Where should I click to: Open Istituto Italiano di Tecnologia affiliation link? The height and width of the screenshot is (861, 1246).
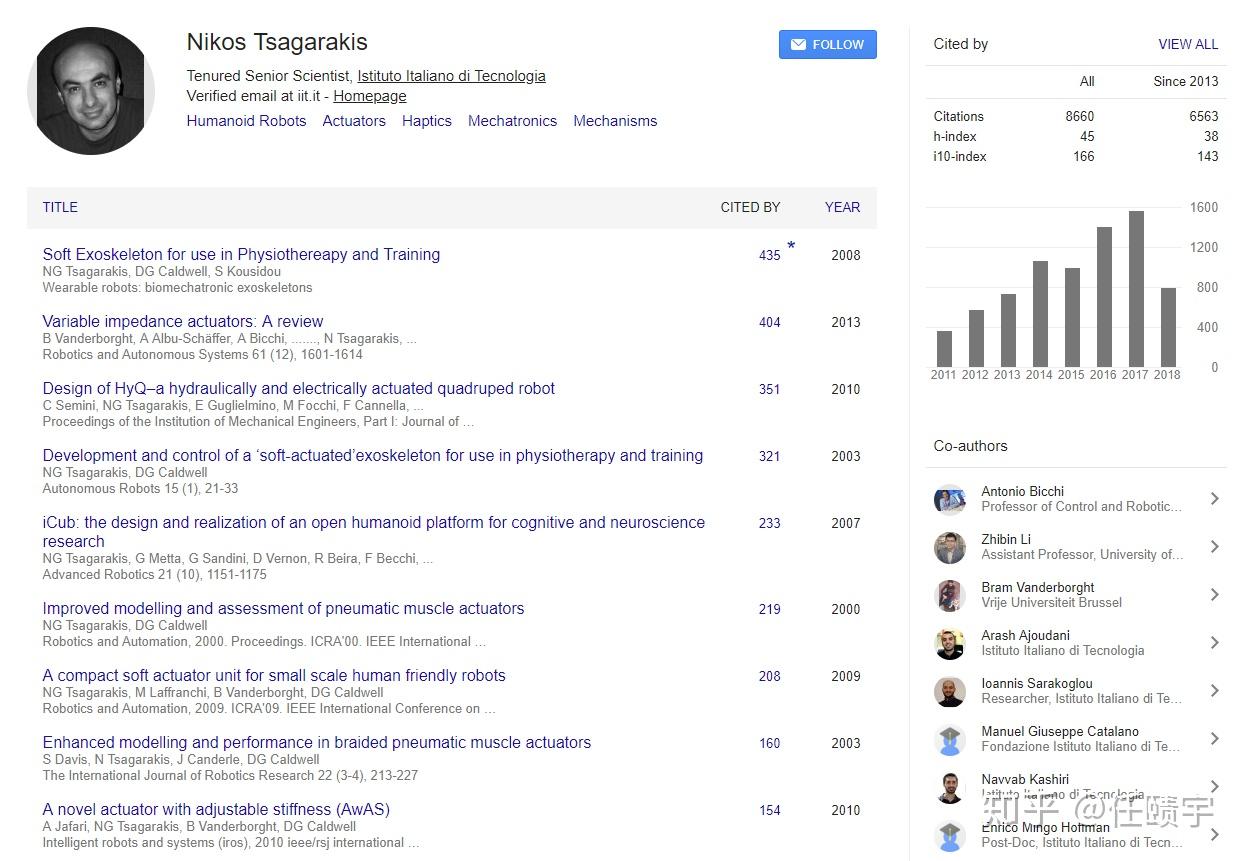tap(451, 76)
